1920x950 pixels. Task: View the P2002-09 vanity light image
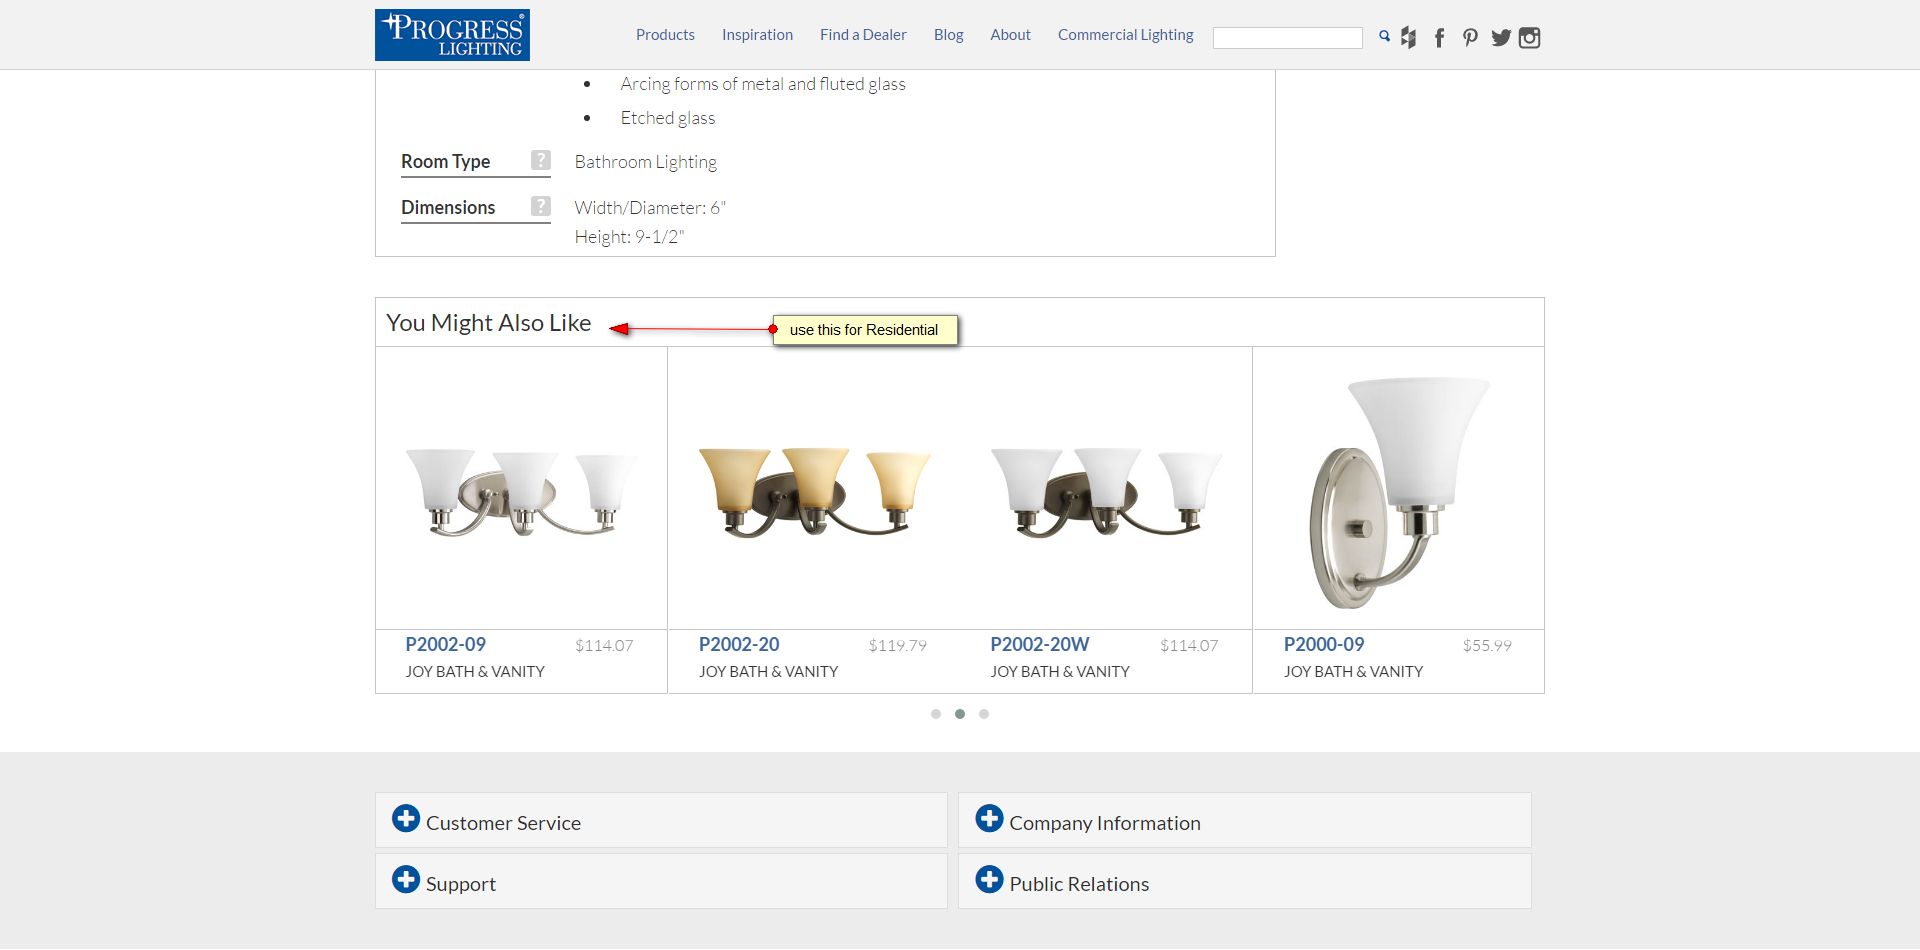(521, 492)
